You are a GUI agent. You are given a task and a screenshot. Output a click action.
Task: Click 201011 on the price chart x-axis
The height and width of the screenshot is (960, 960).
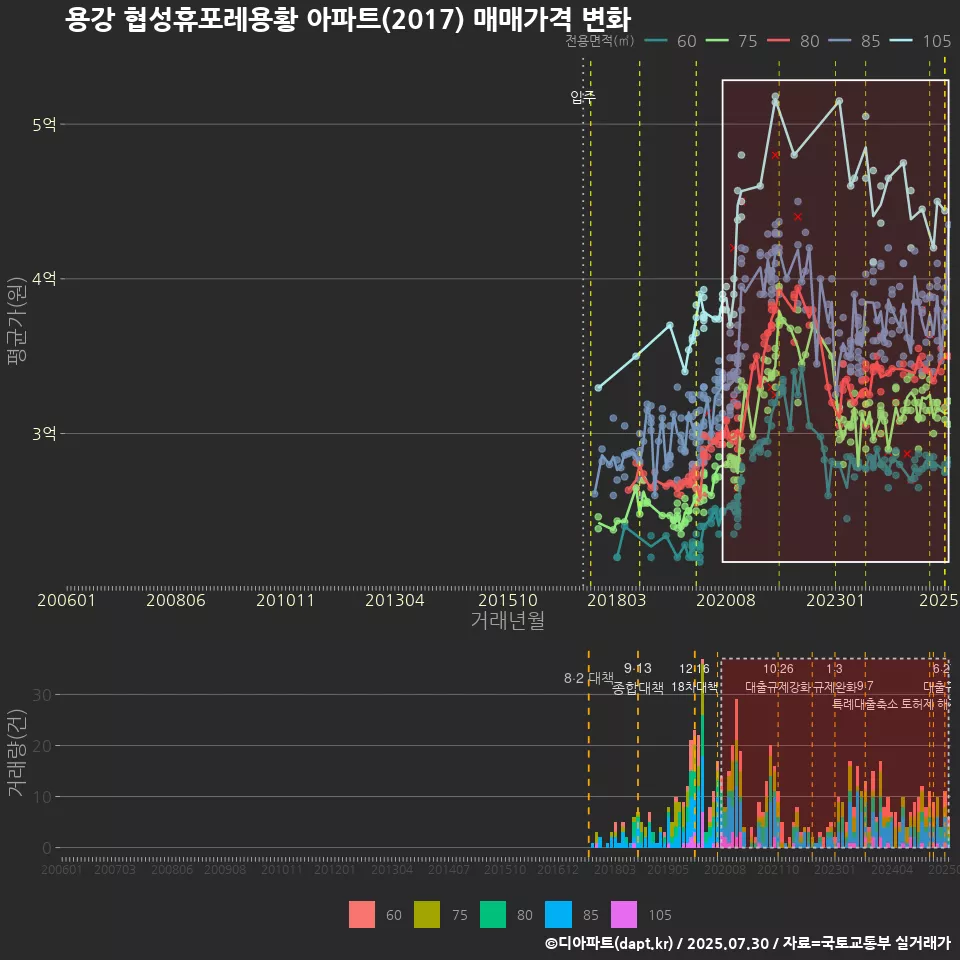pyautogui.click(x=285, y=600)
